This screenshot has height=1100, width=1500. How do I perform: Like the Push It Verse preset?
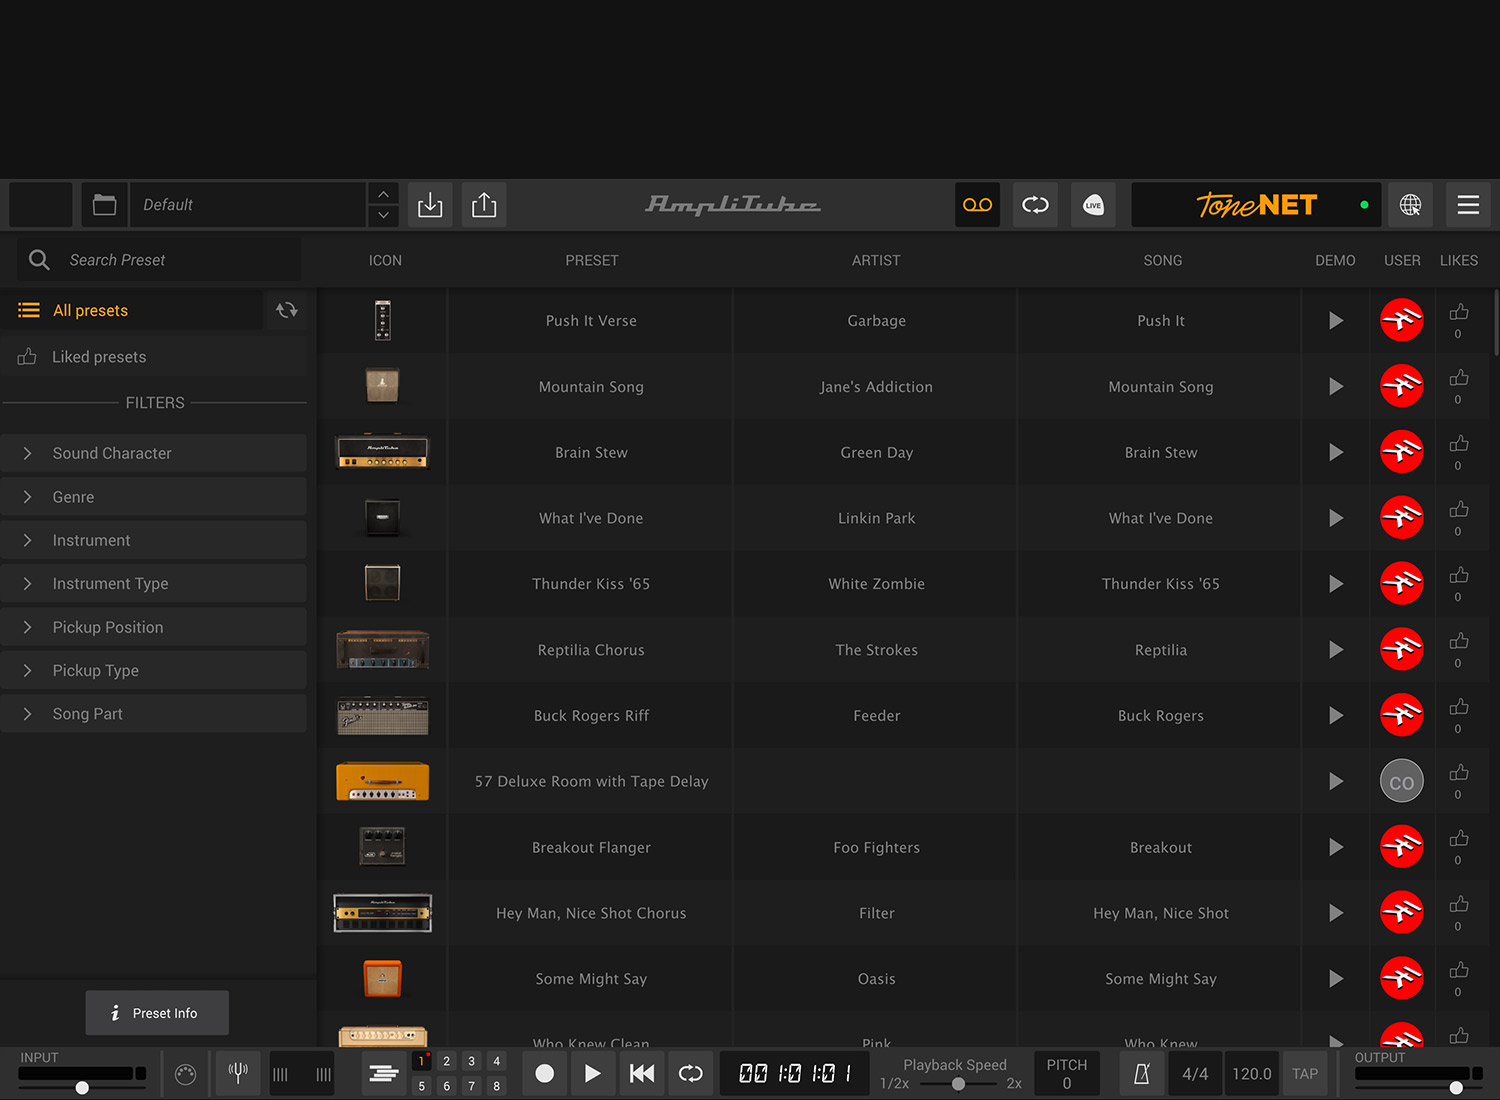[x=1459, y=313]
